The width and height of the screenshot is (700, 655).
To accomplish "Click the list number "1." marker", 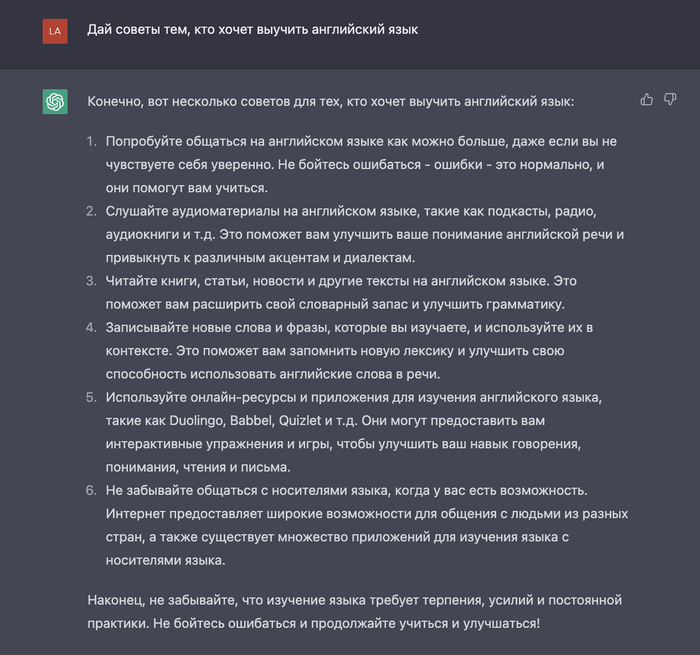I will (x=91, y=142).
